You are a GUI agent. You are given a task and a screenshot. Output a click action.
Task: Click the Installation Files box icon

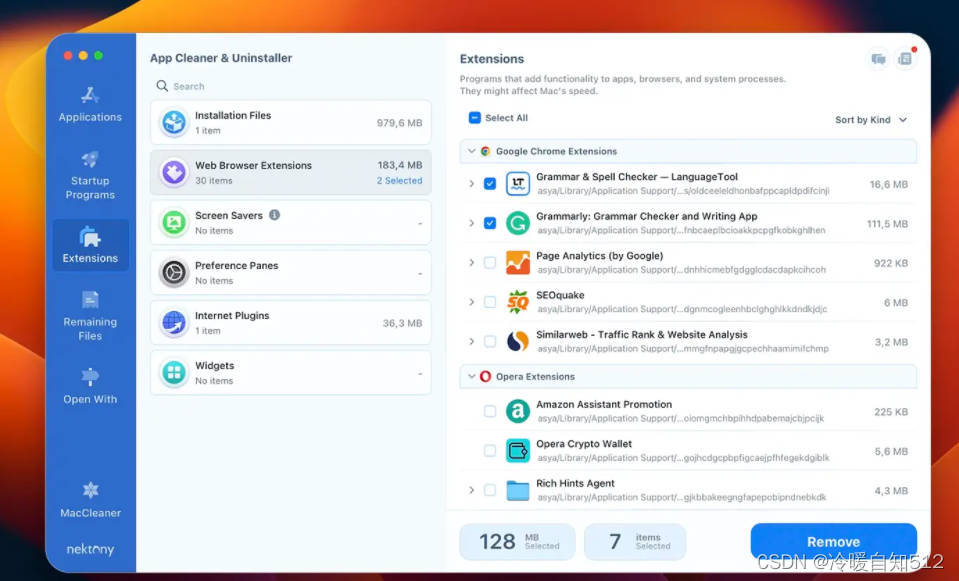174,122
